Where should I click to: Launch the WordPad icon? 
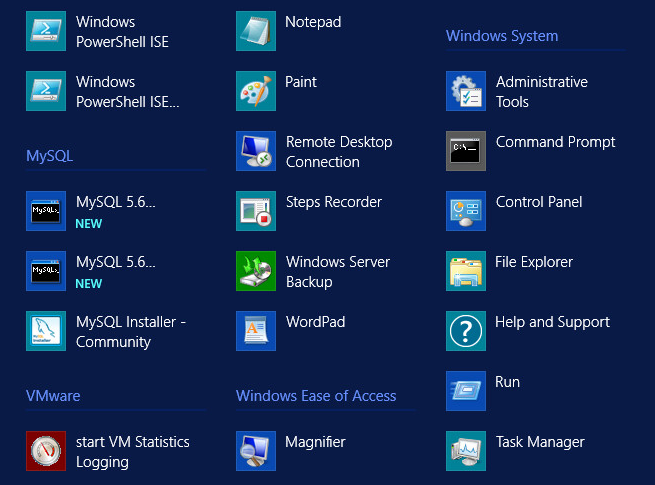pos(256,331)
